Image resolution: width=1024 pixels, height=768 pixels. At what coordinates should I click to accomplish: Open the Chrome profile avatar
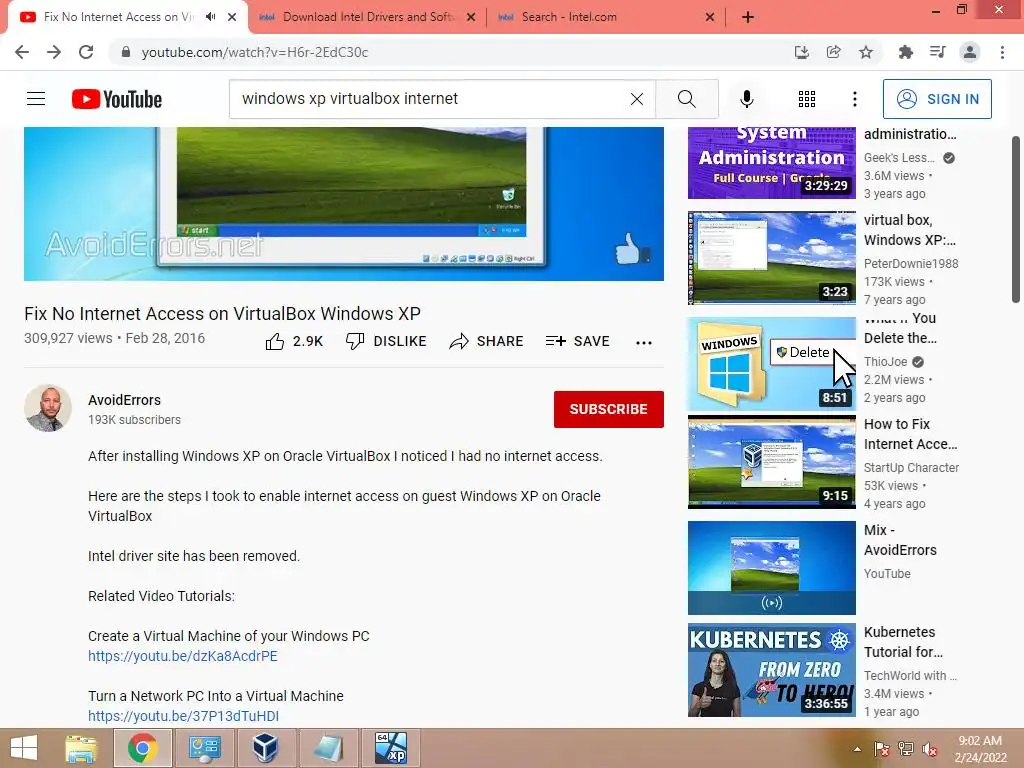point(970,52)
